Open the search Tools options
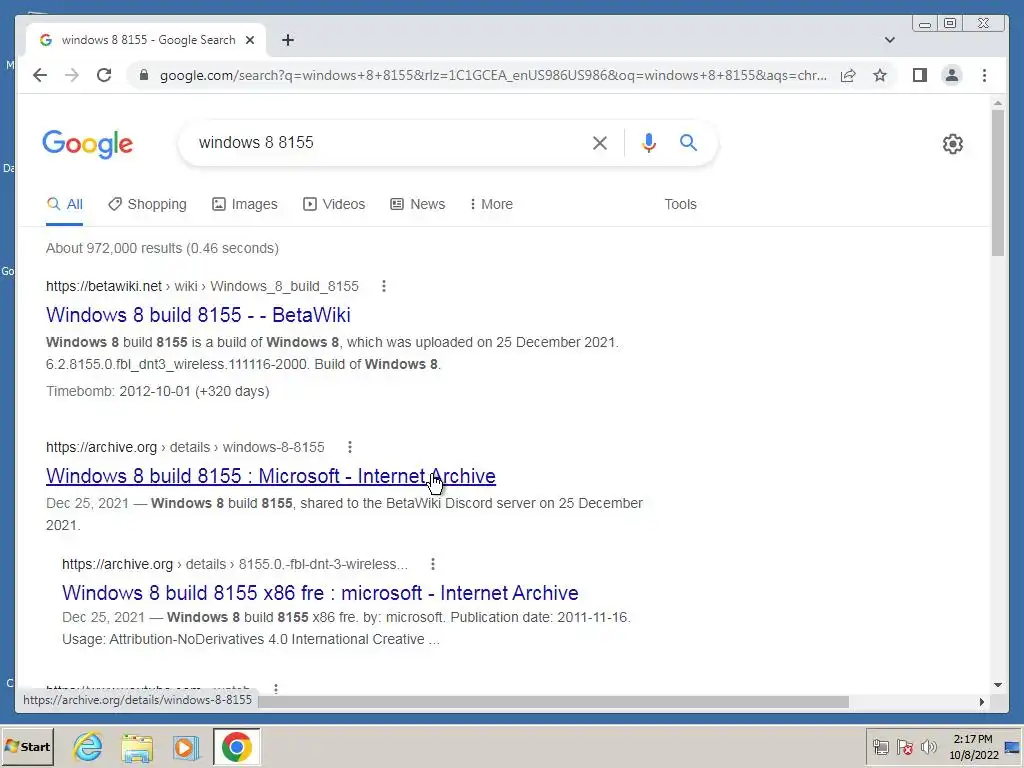 pos(680,204)
